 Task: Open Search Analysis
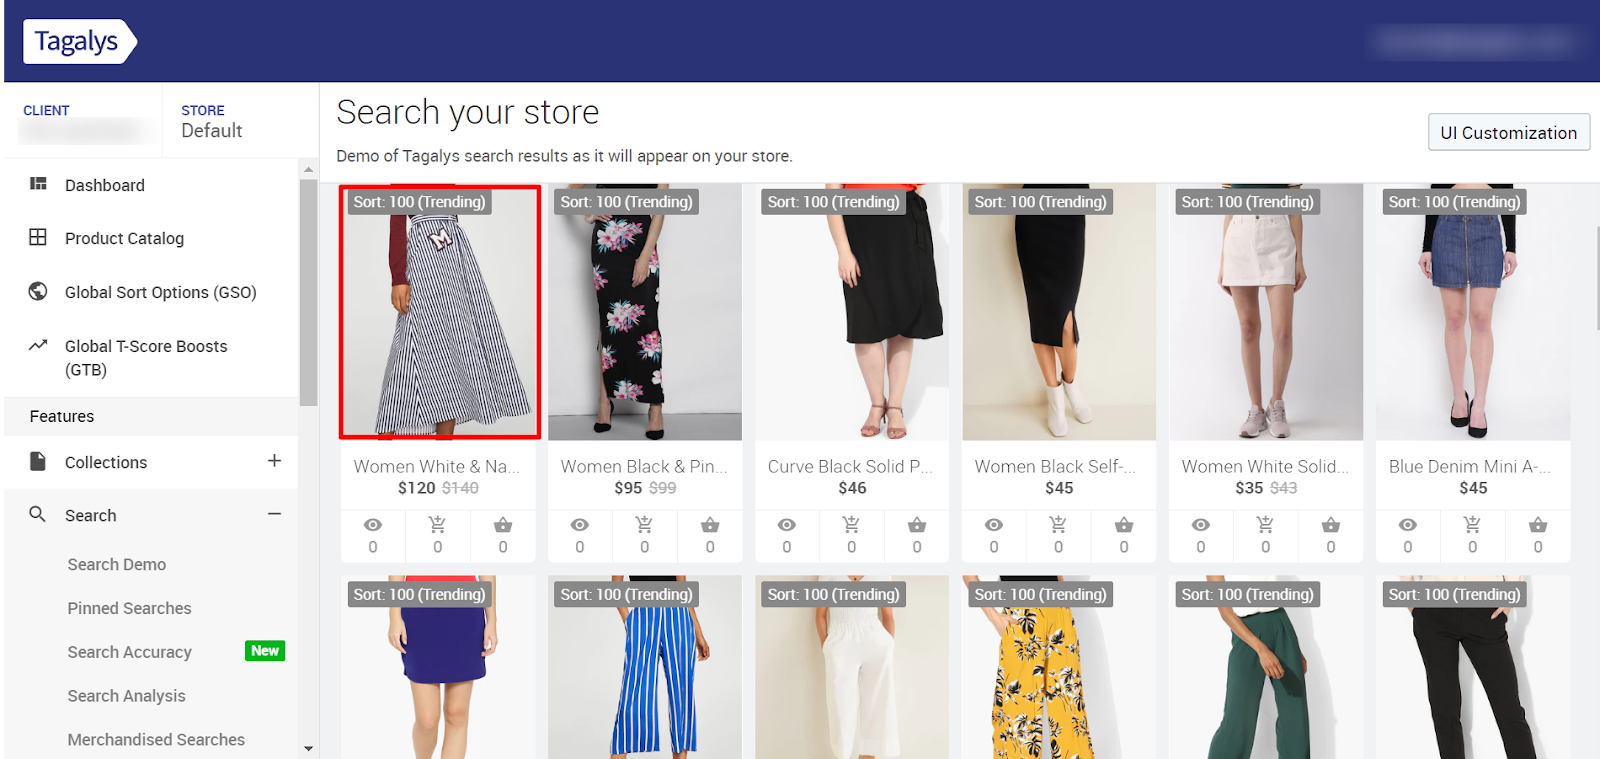(126, 696)
